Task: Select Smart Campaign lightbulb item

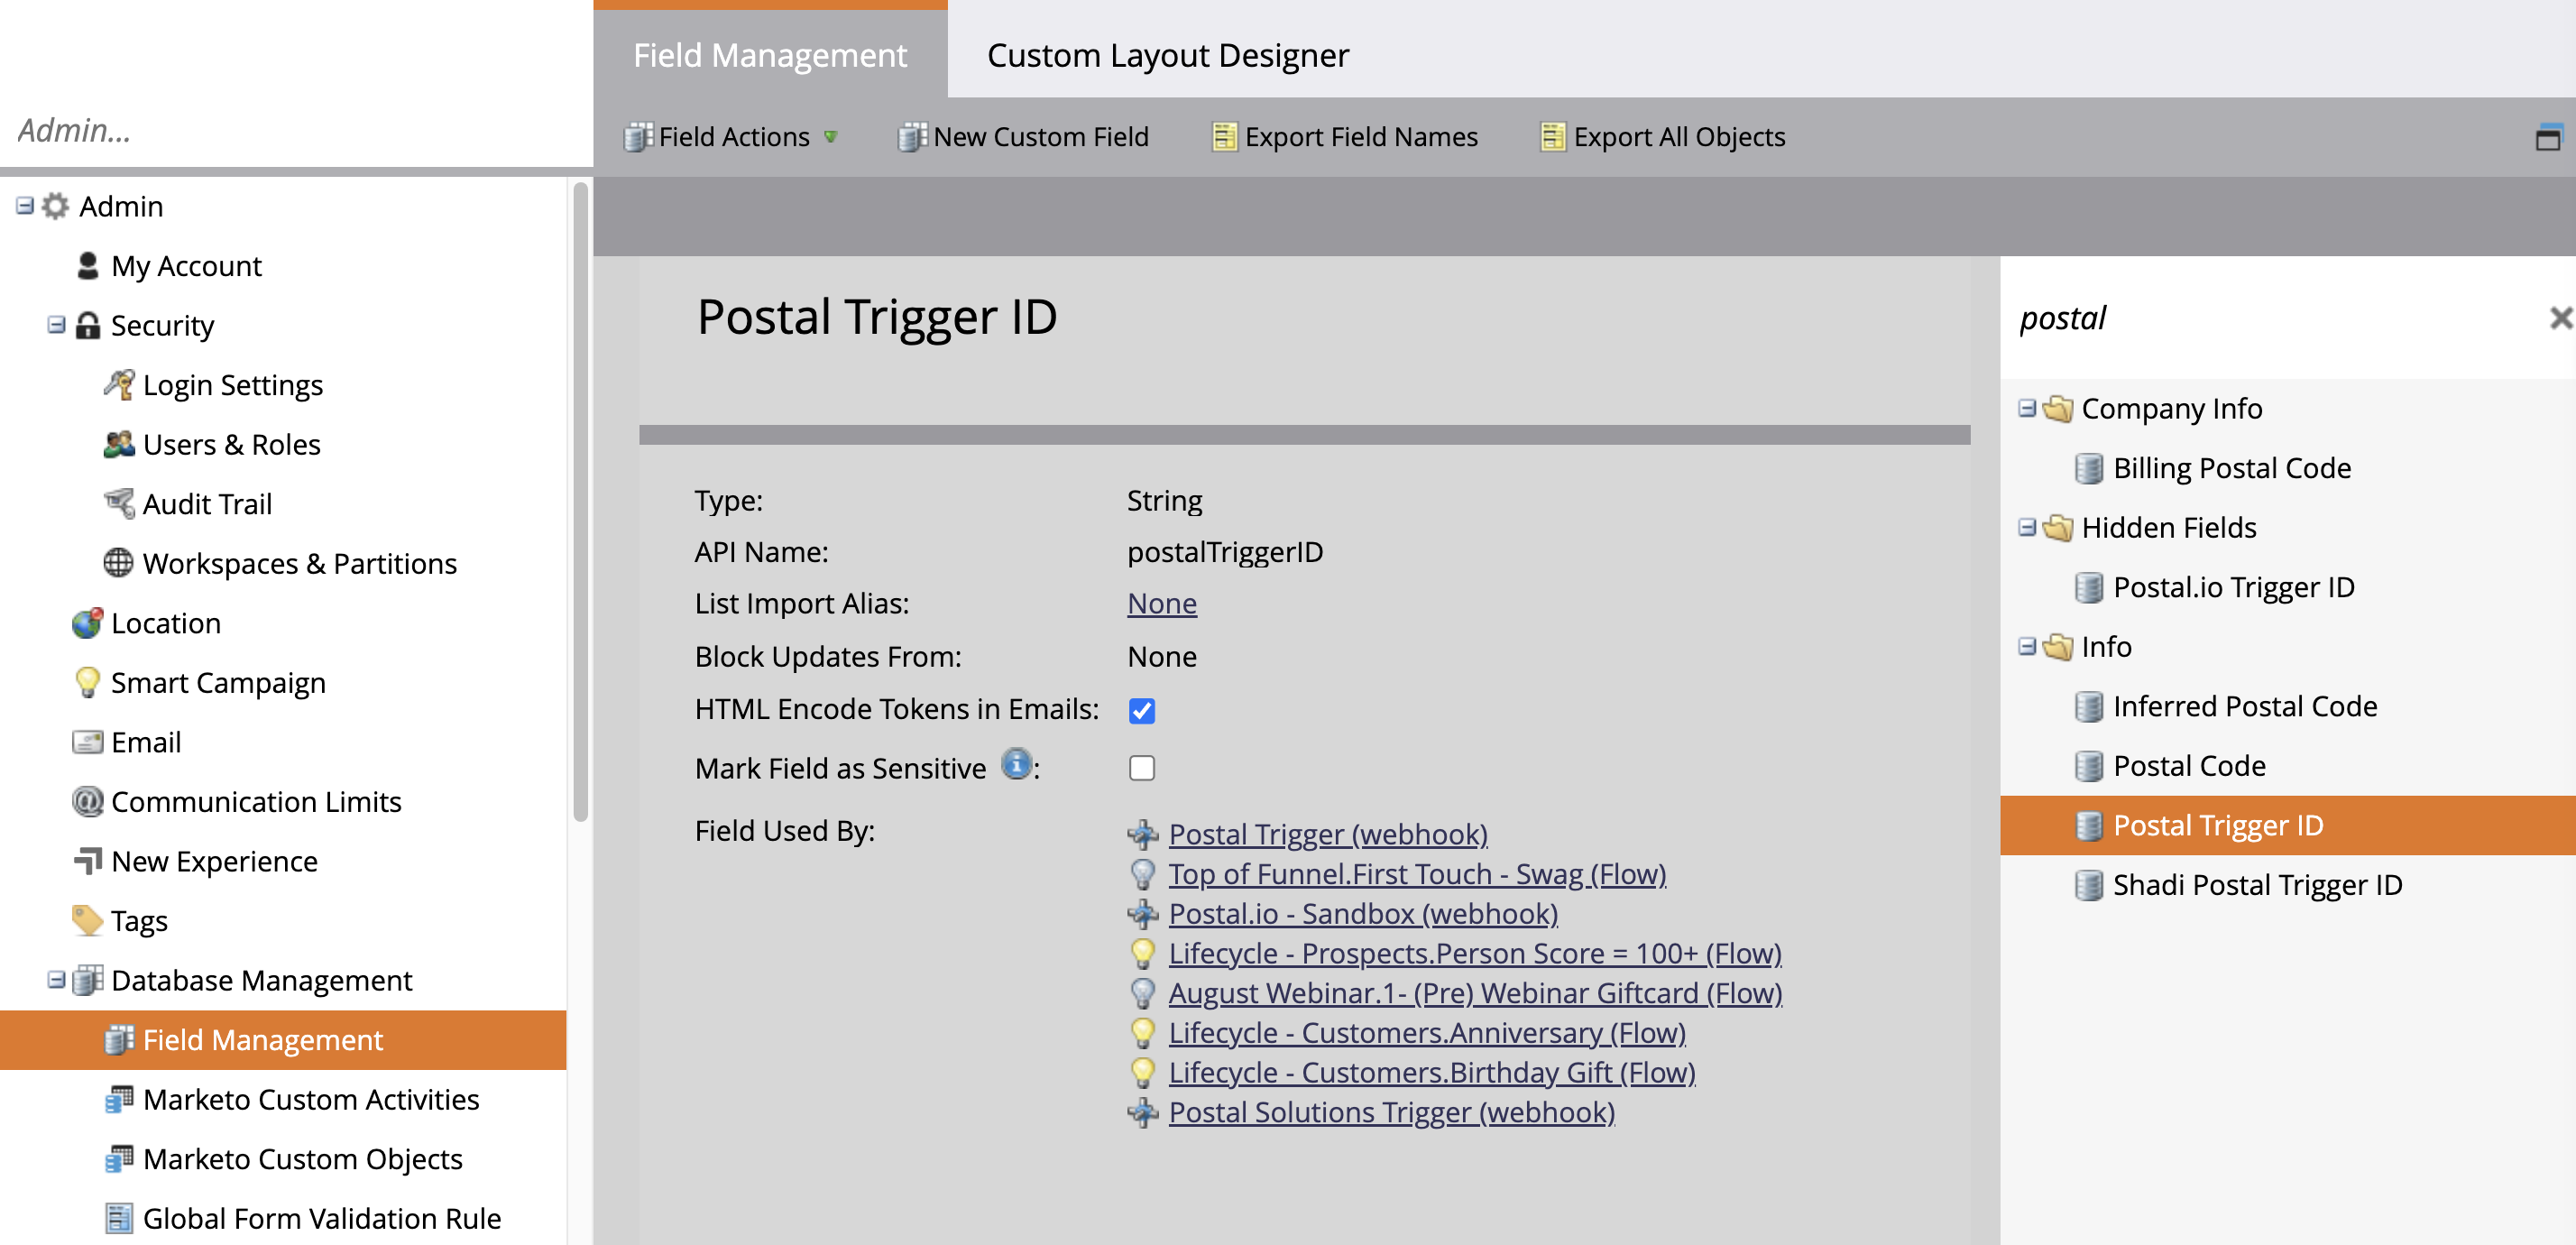Action: point(217,683)
